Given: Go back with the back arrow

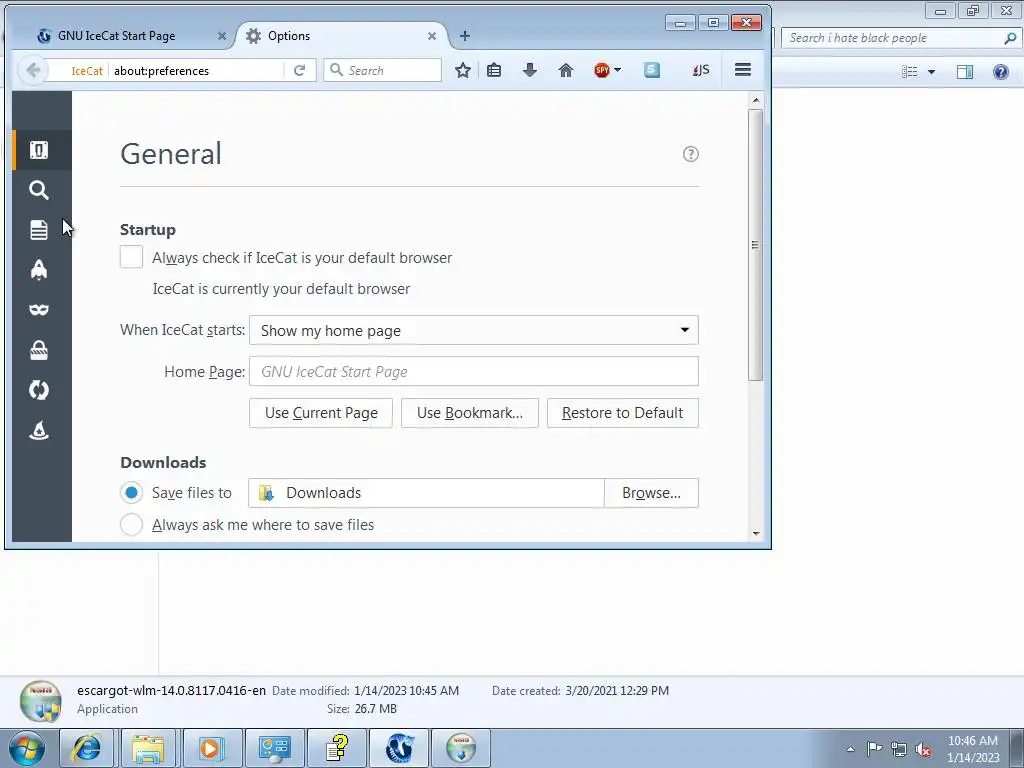Looking at the screenshot, I should coord(33,71).
